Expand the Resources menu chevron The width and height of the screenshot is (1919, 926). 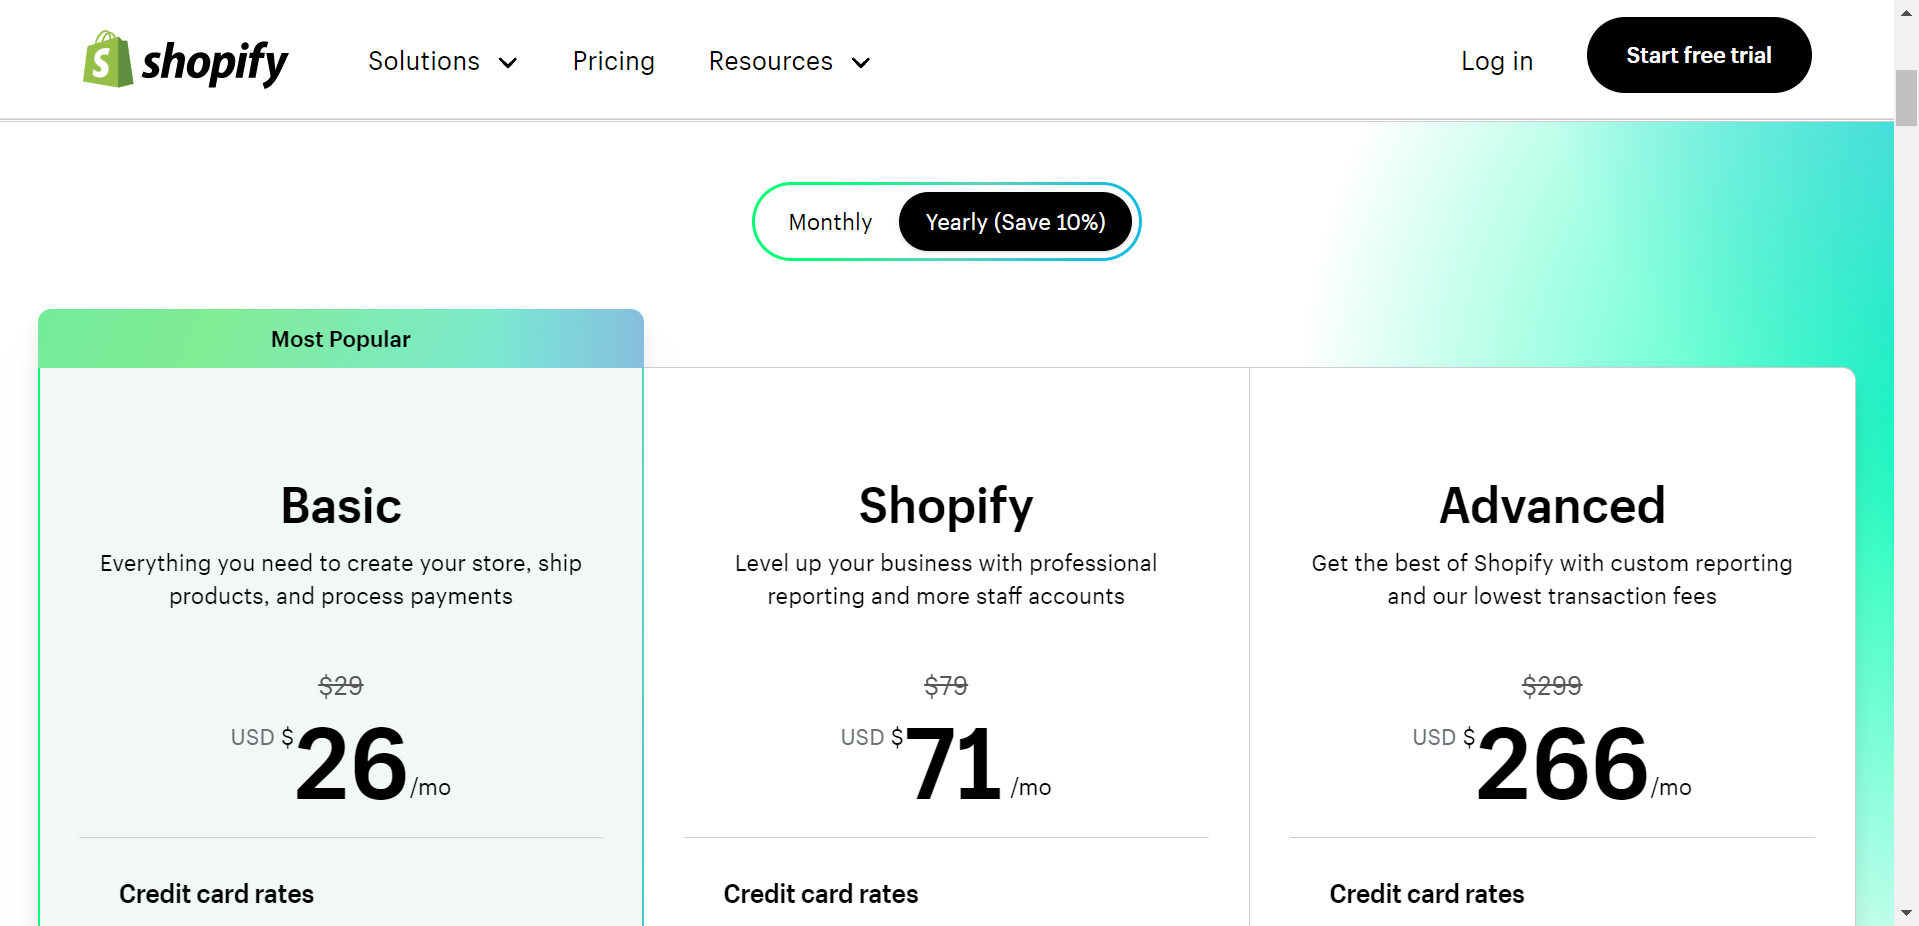click(x=861, y=63)
